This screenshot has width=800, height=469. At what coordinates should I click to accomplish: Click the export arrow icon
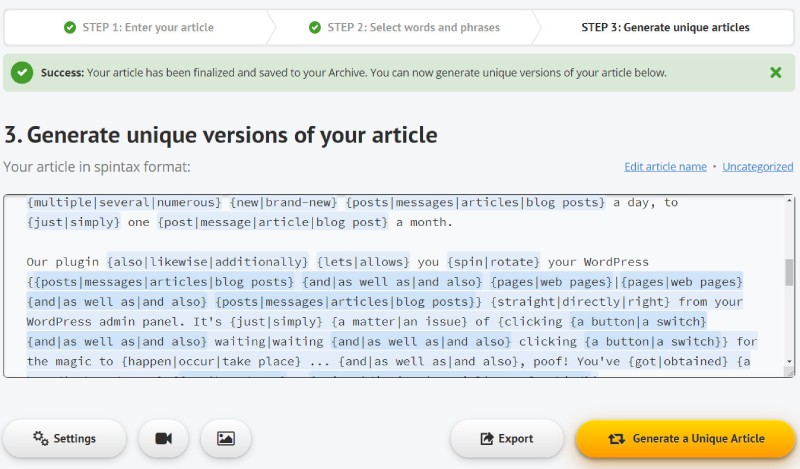(487, 438)
